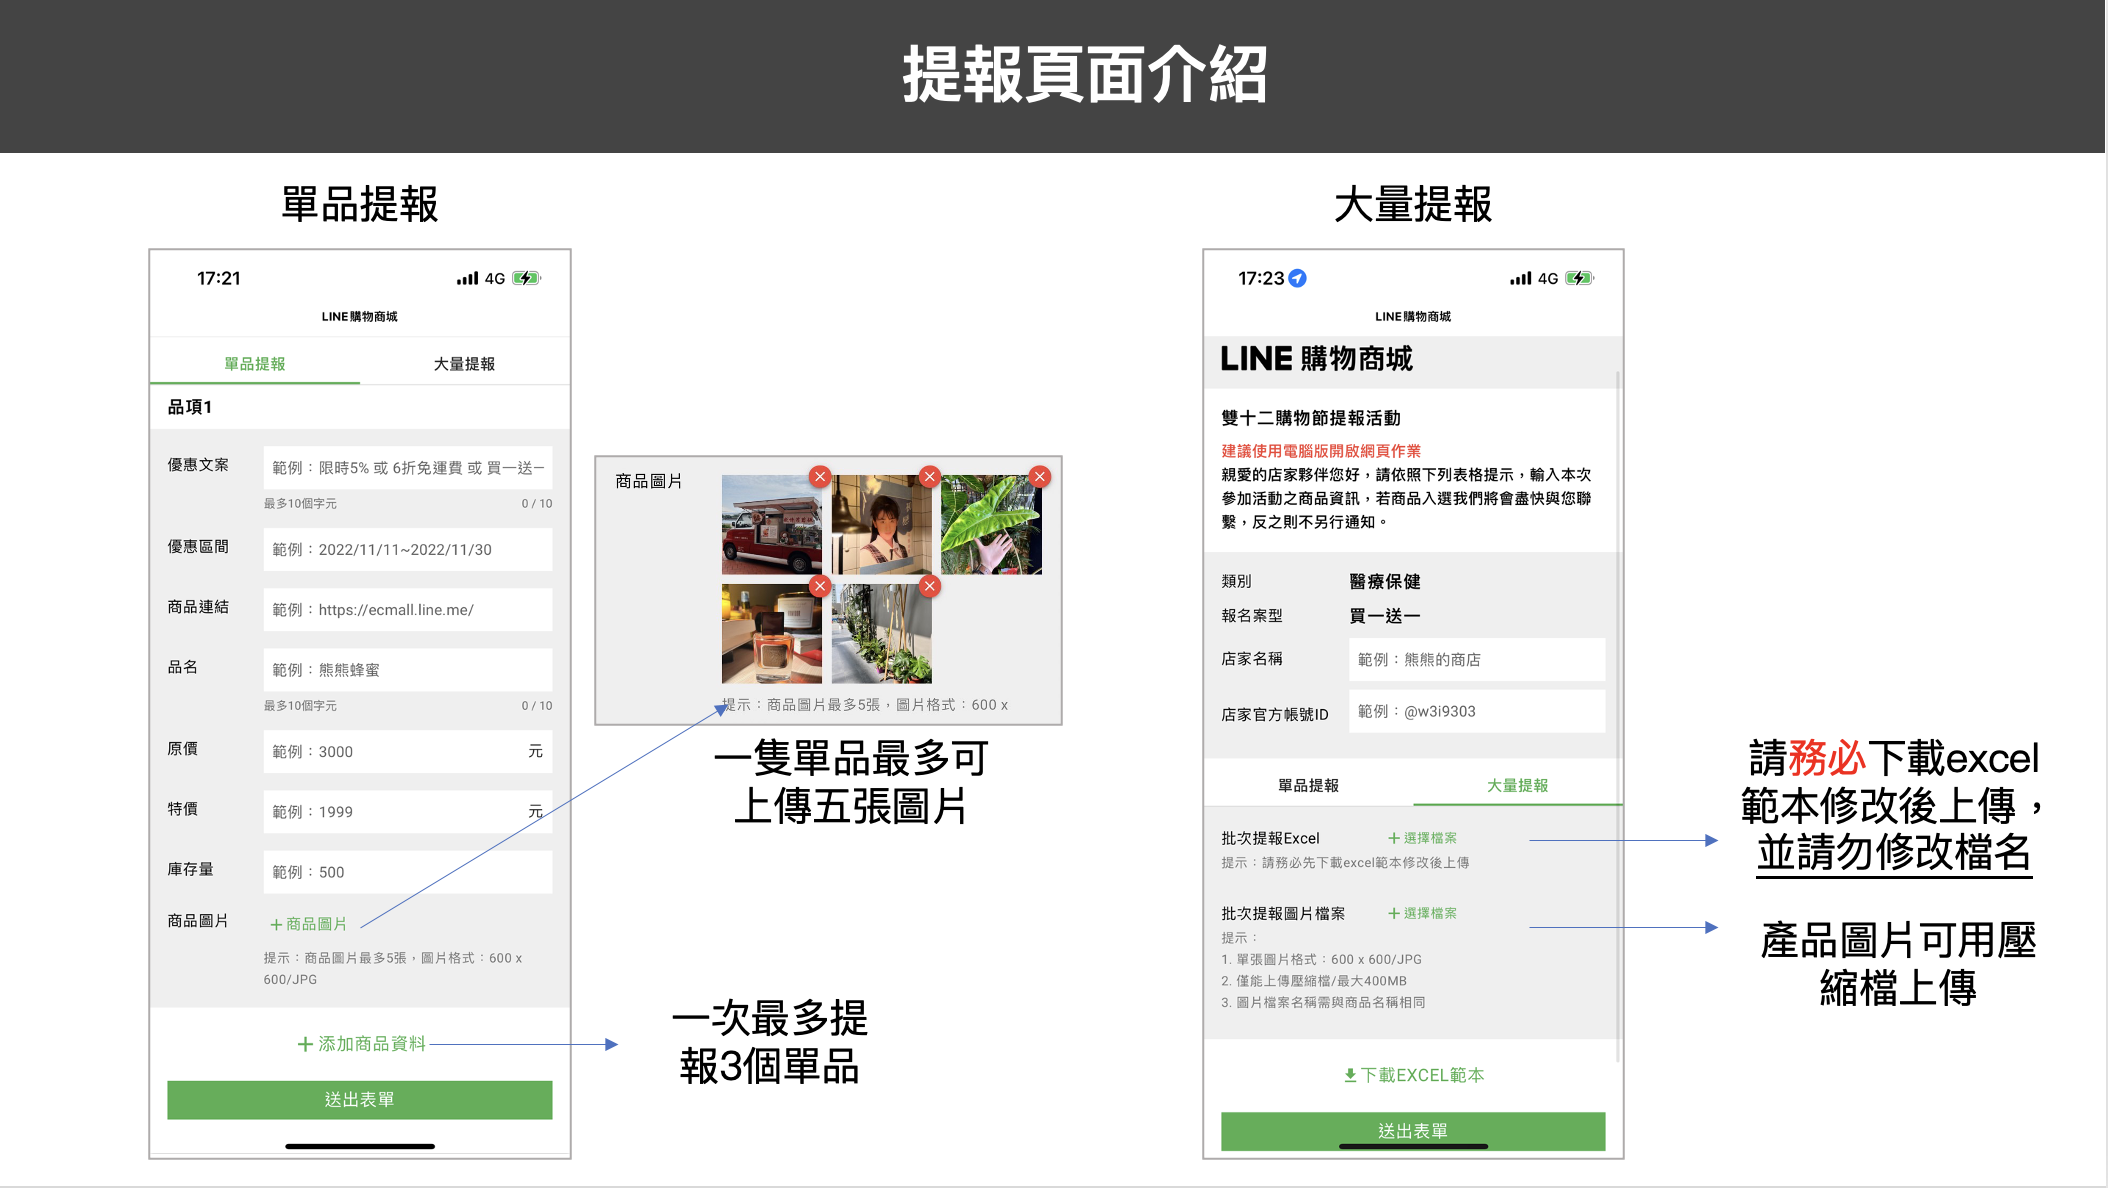Click the 品名 input field

(408, 670)
